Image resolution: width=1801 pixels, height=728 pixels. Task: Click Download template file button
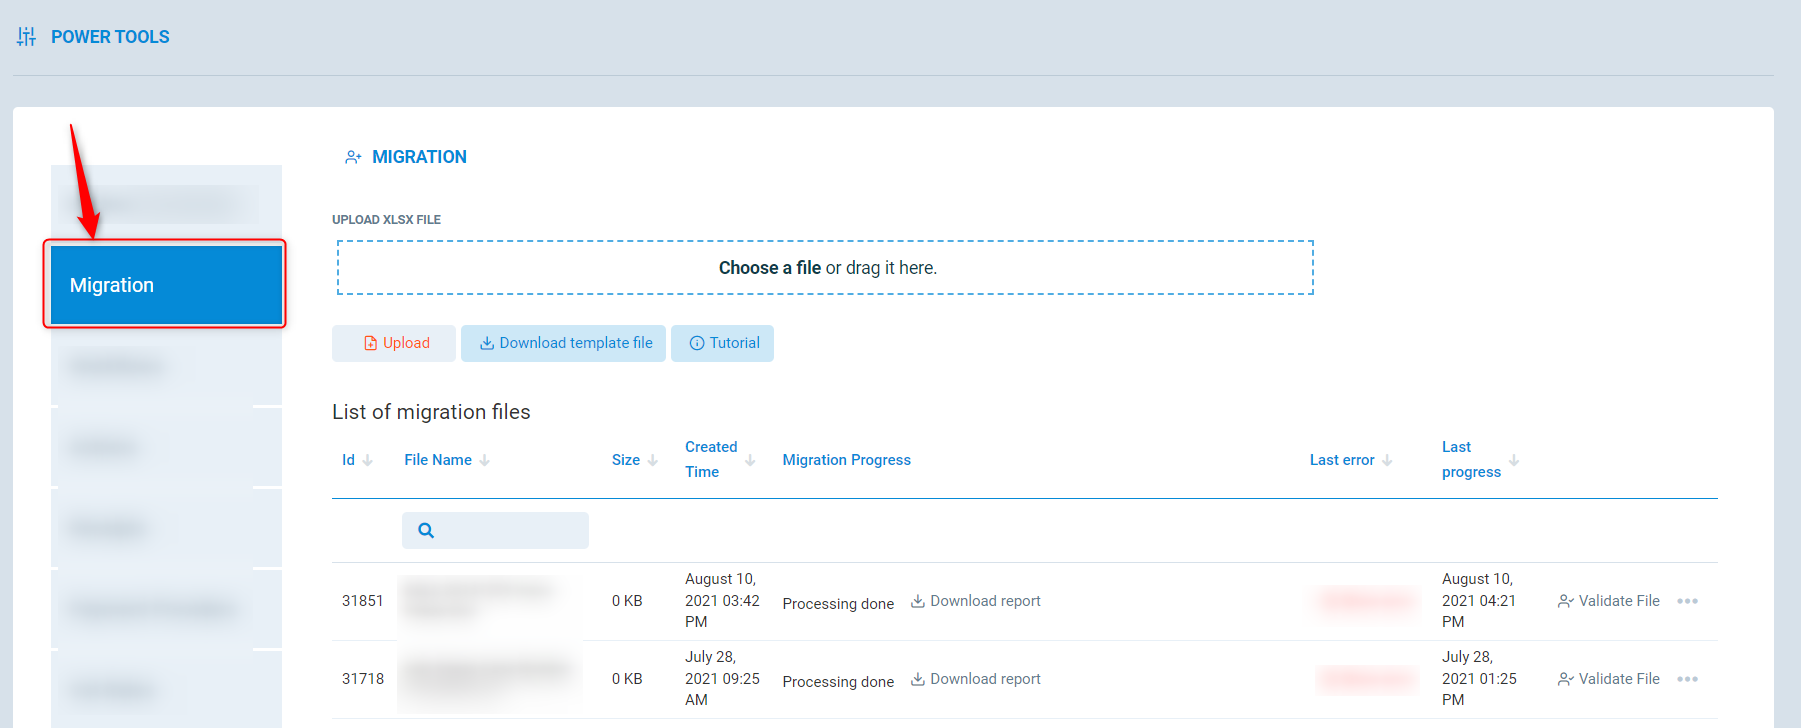(x=564, y=343)
